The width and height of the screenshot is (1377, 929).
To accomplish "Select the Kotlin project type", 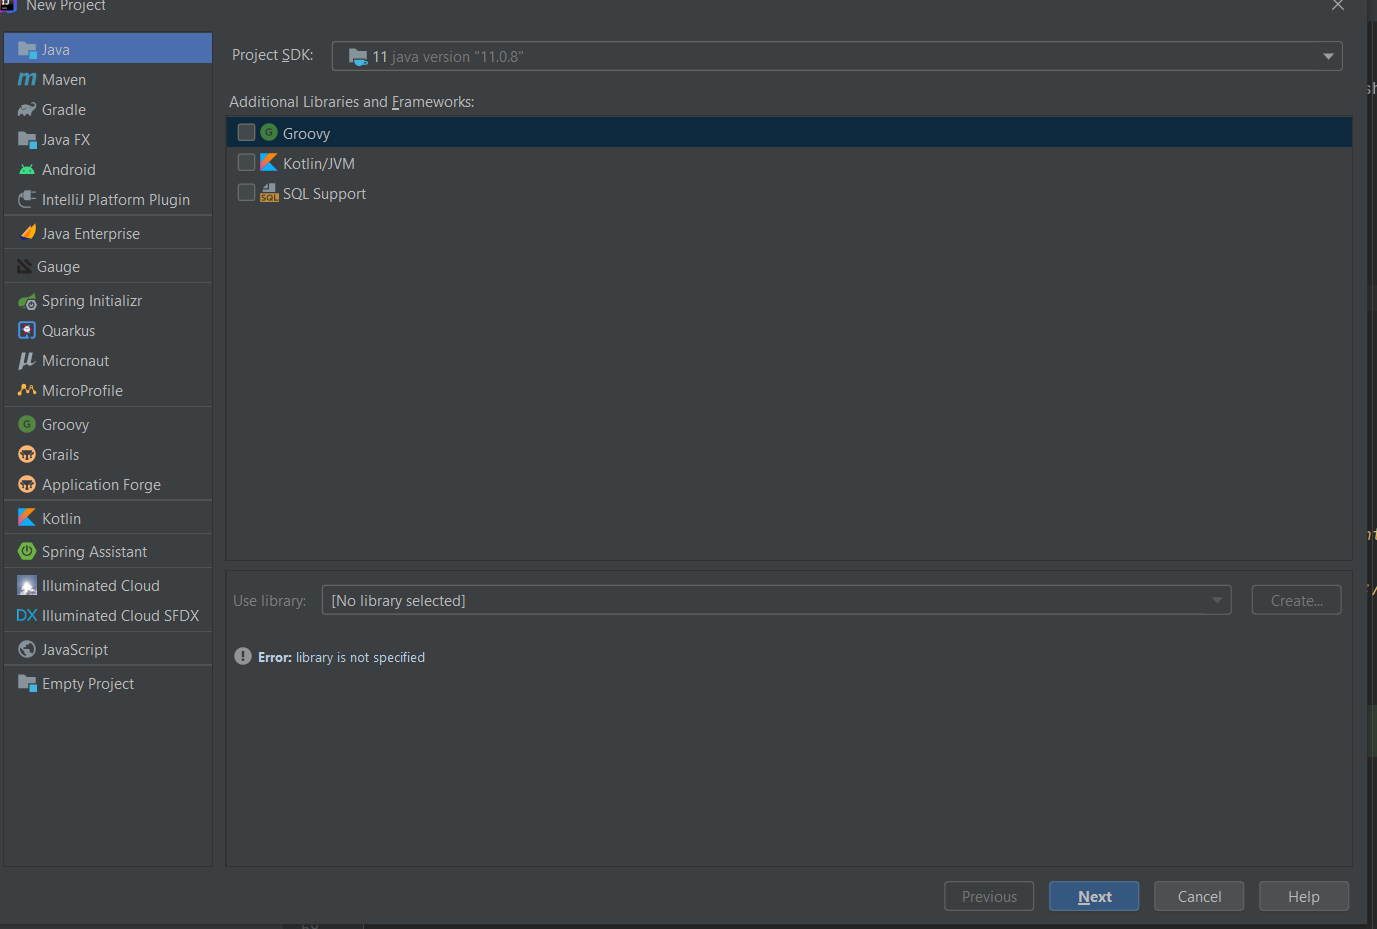I will [x=108, y=518].
